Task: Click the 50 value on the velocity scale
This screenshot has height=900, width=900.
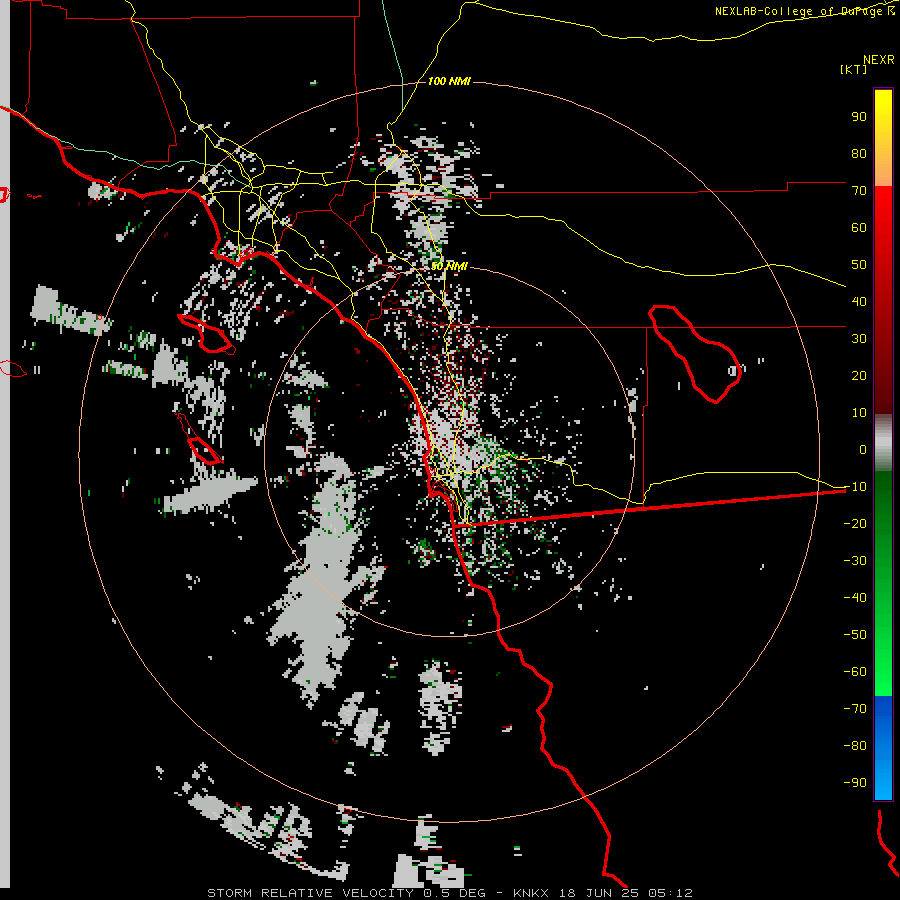Action: (x=859, y=265)
